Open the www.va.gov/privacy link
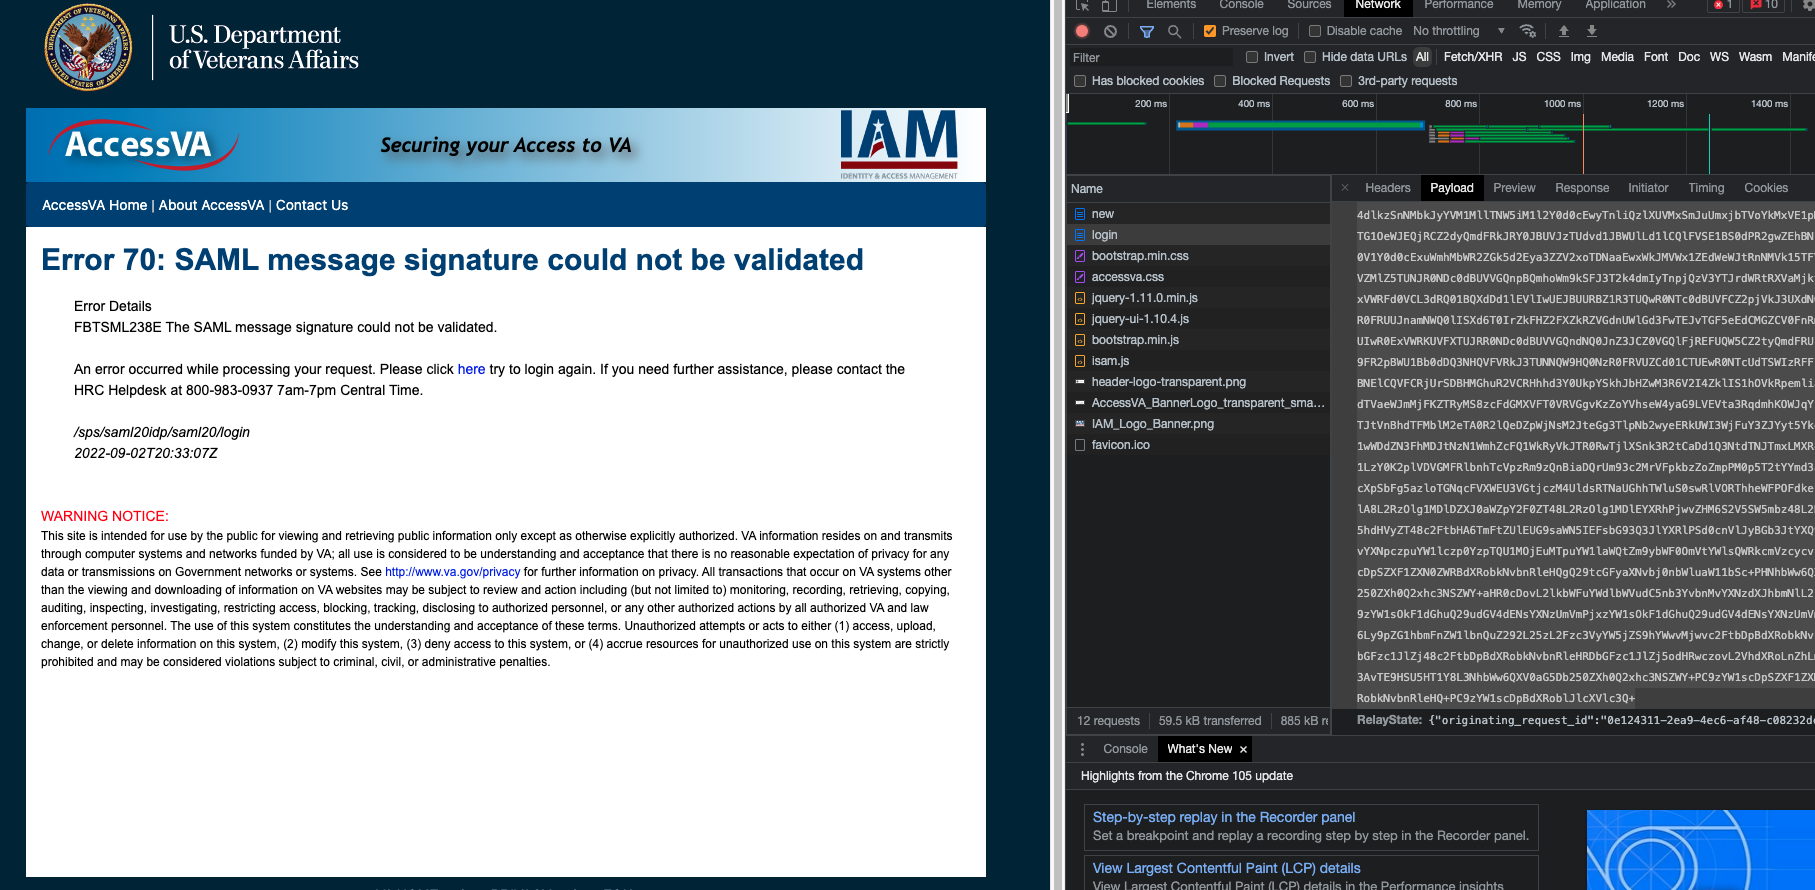 point(452,572)
